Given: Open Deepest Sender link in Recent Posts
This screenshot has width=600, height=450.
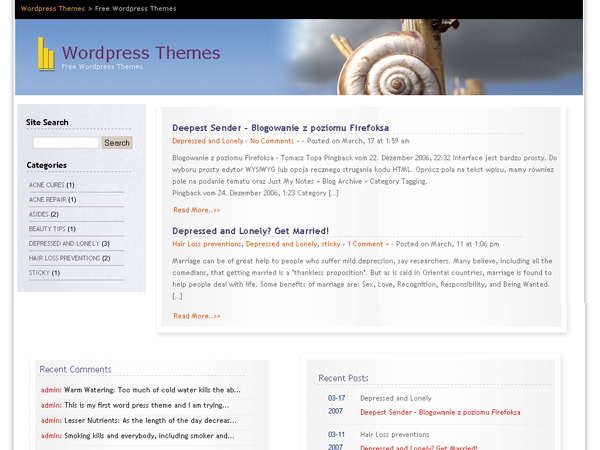Looking at the screenshot, I should [x=440, y=412].
